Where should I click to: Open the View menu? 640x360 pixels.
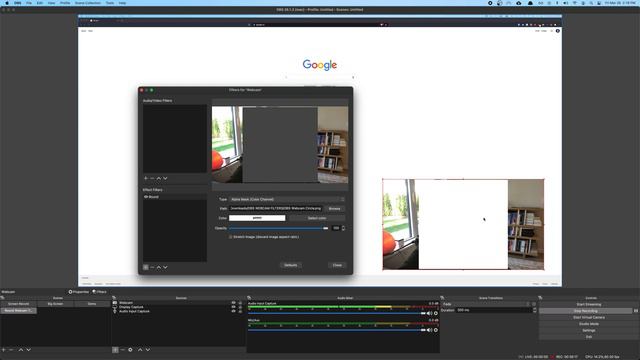[x=51, y=3]
